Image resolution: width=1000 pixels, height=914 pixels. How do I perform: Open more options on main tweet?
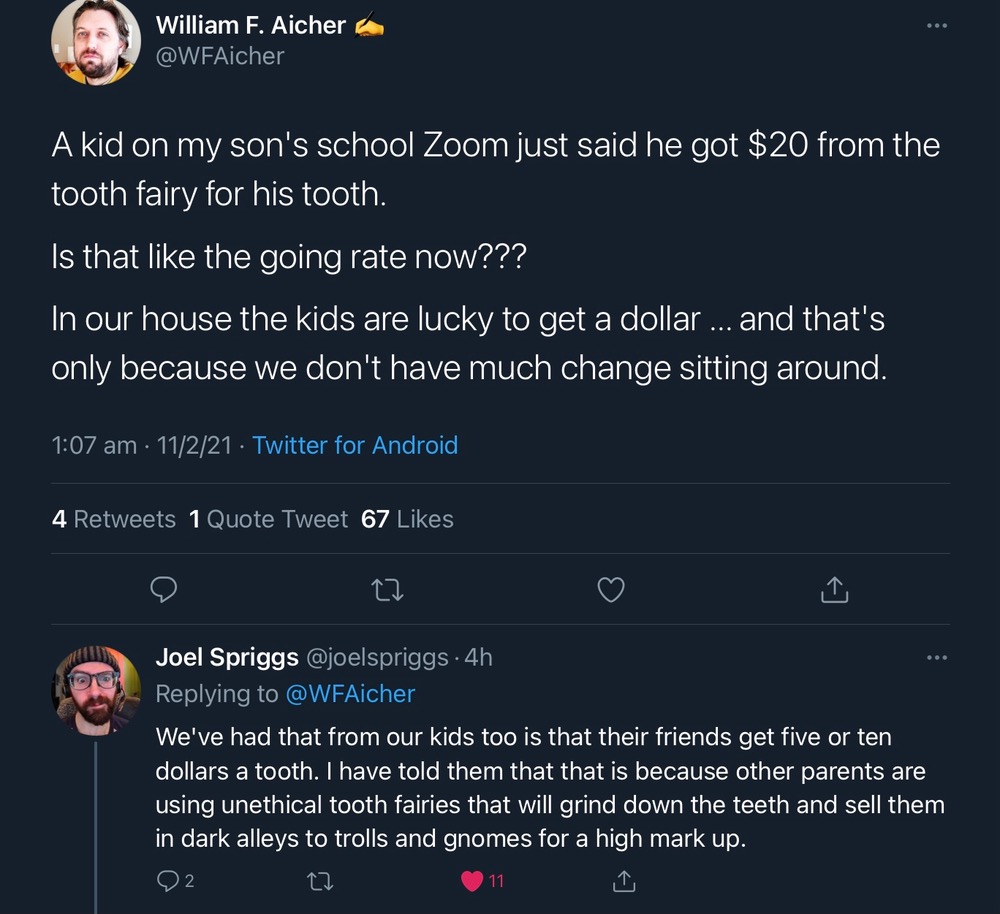(936, 25)
